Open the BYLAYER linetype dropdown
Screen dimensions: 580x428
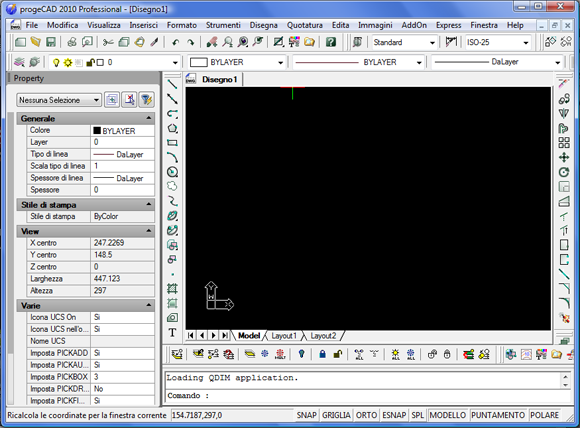point(419,63)
